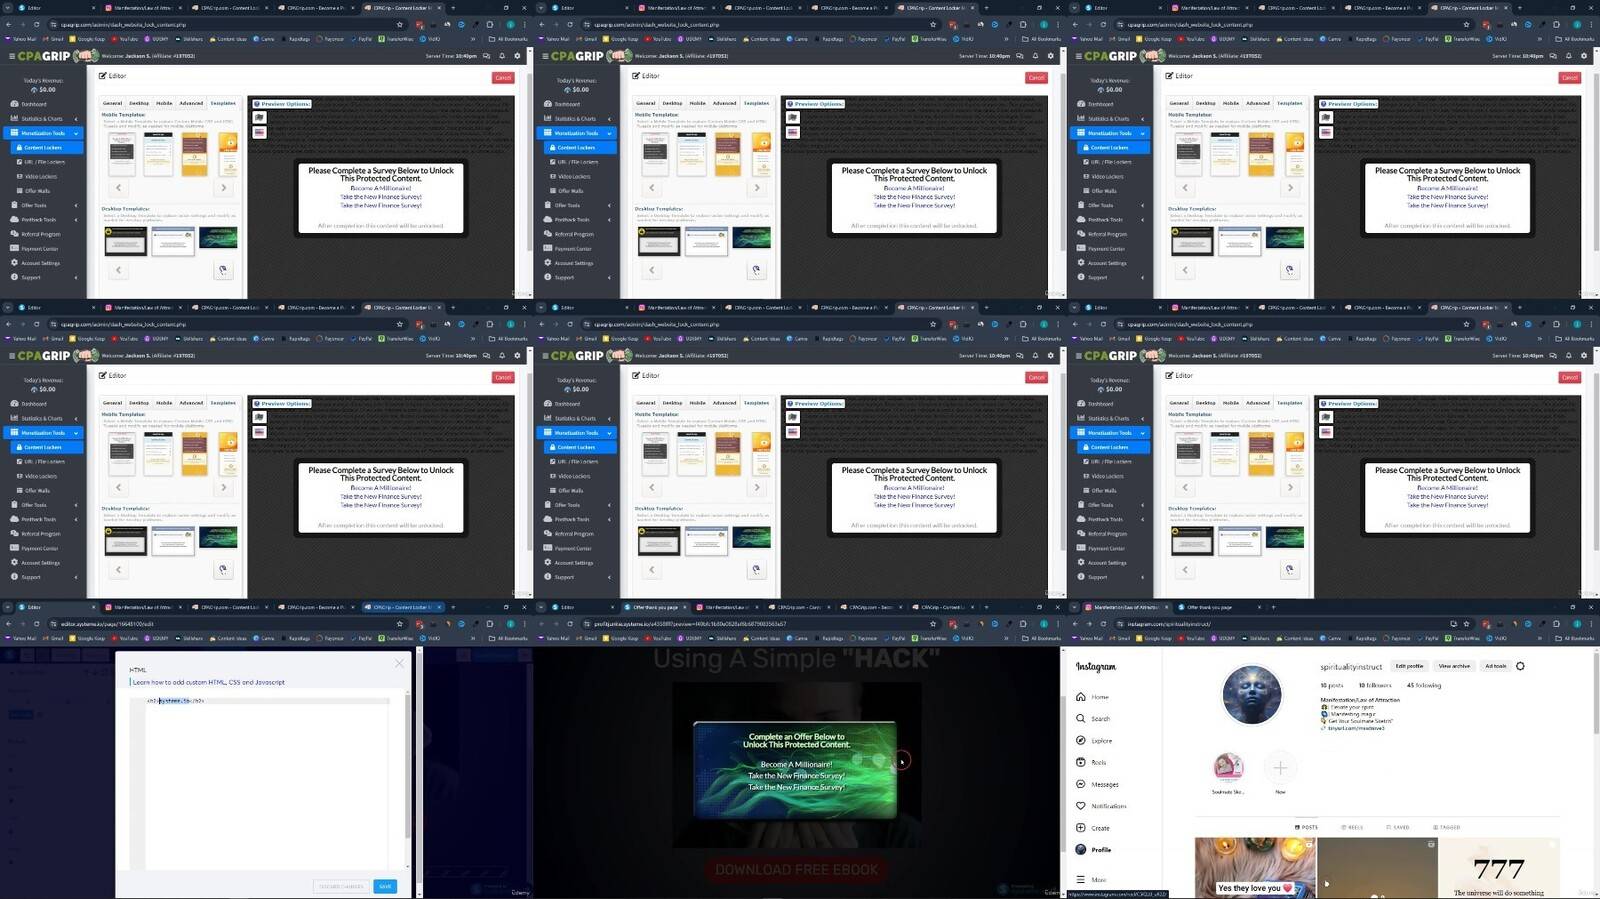Click the Instagram wordmark logo
This screenshot has height=899, width=1600.
(x=1096, y=667)
